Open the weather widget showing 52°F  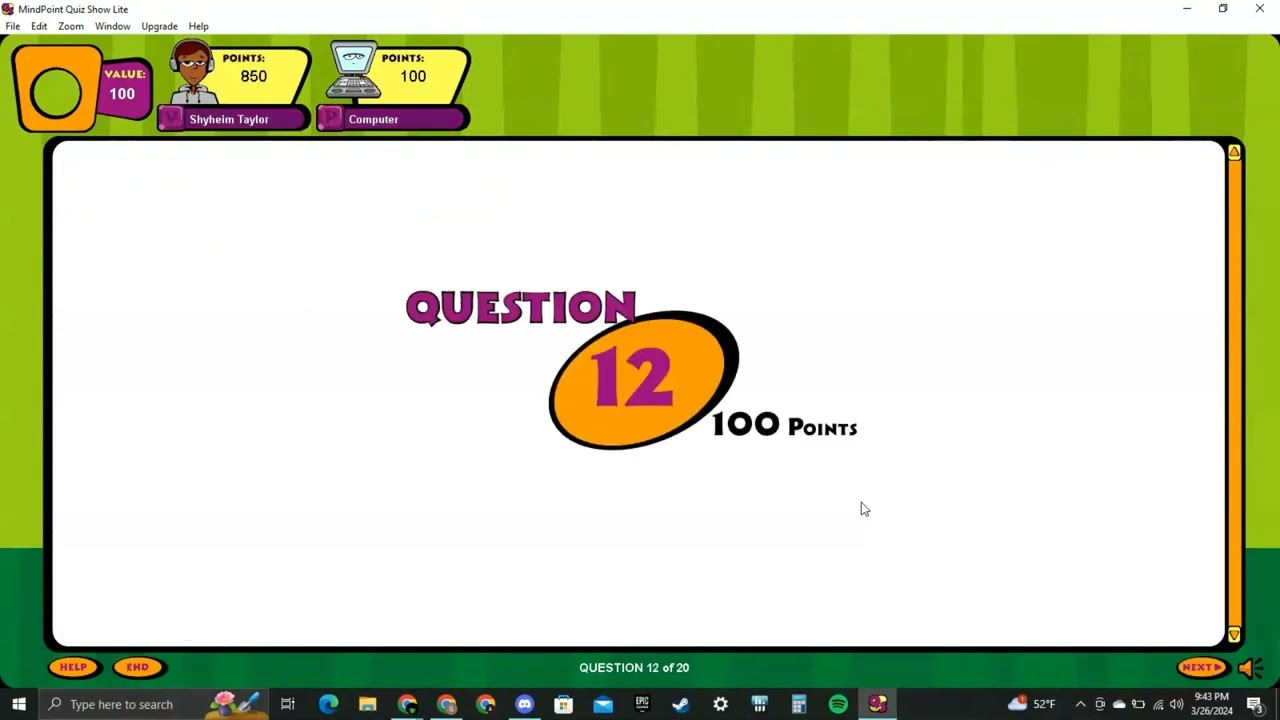[x=1032, y=704]
